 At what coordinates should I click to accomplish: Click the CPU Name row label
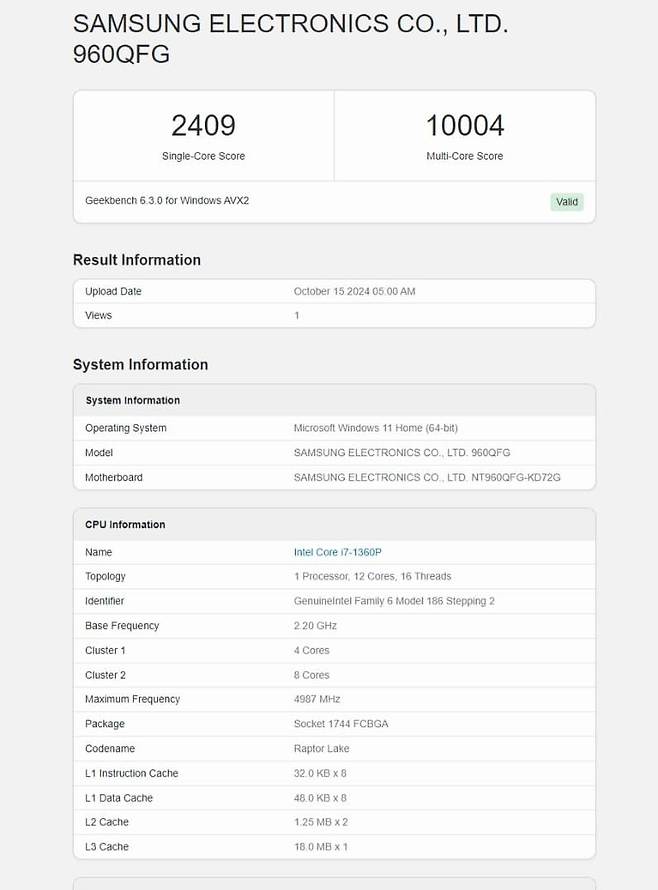[x=98, y=552]
